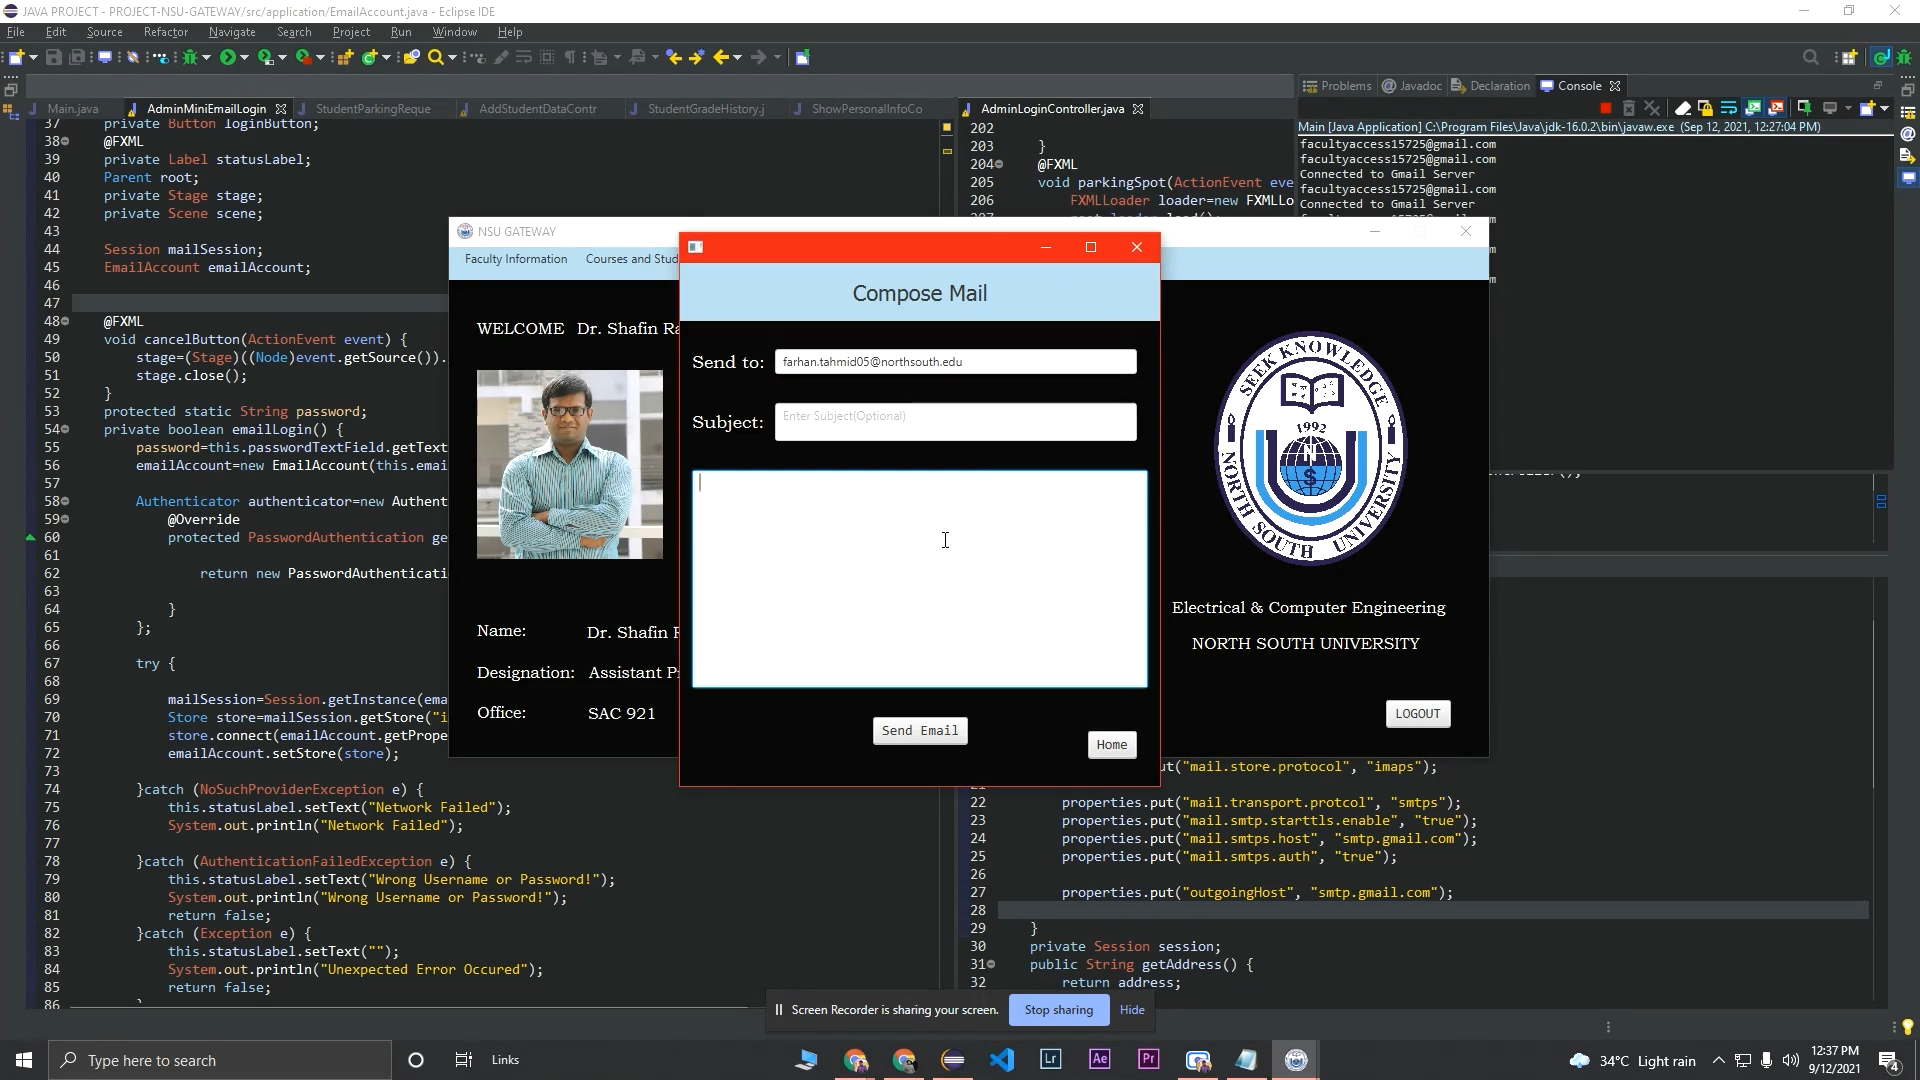1920x1080 pixels.
Task: Clear the Console output
Action: click(1684, 107)
